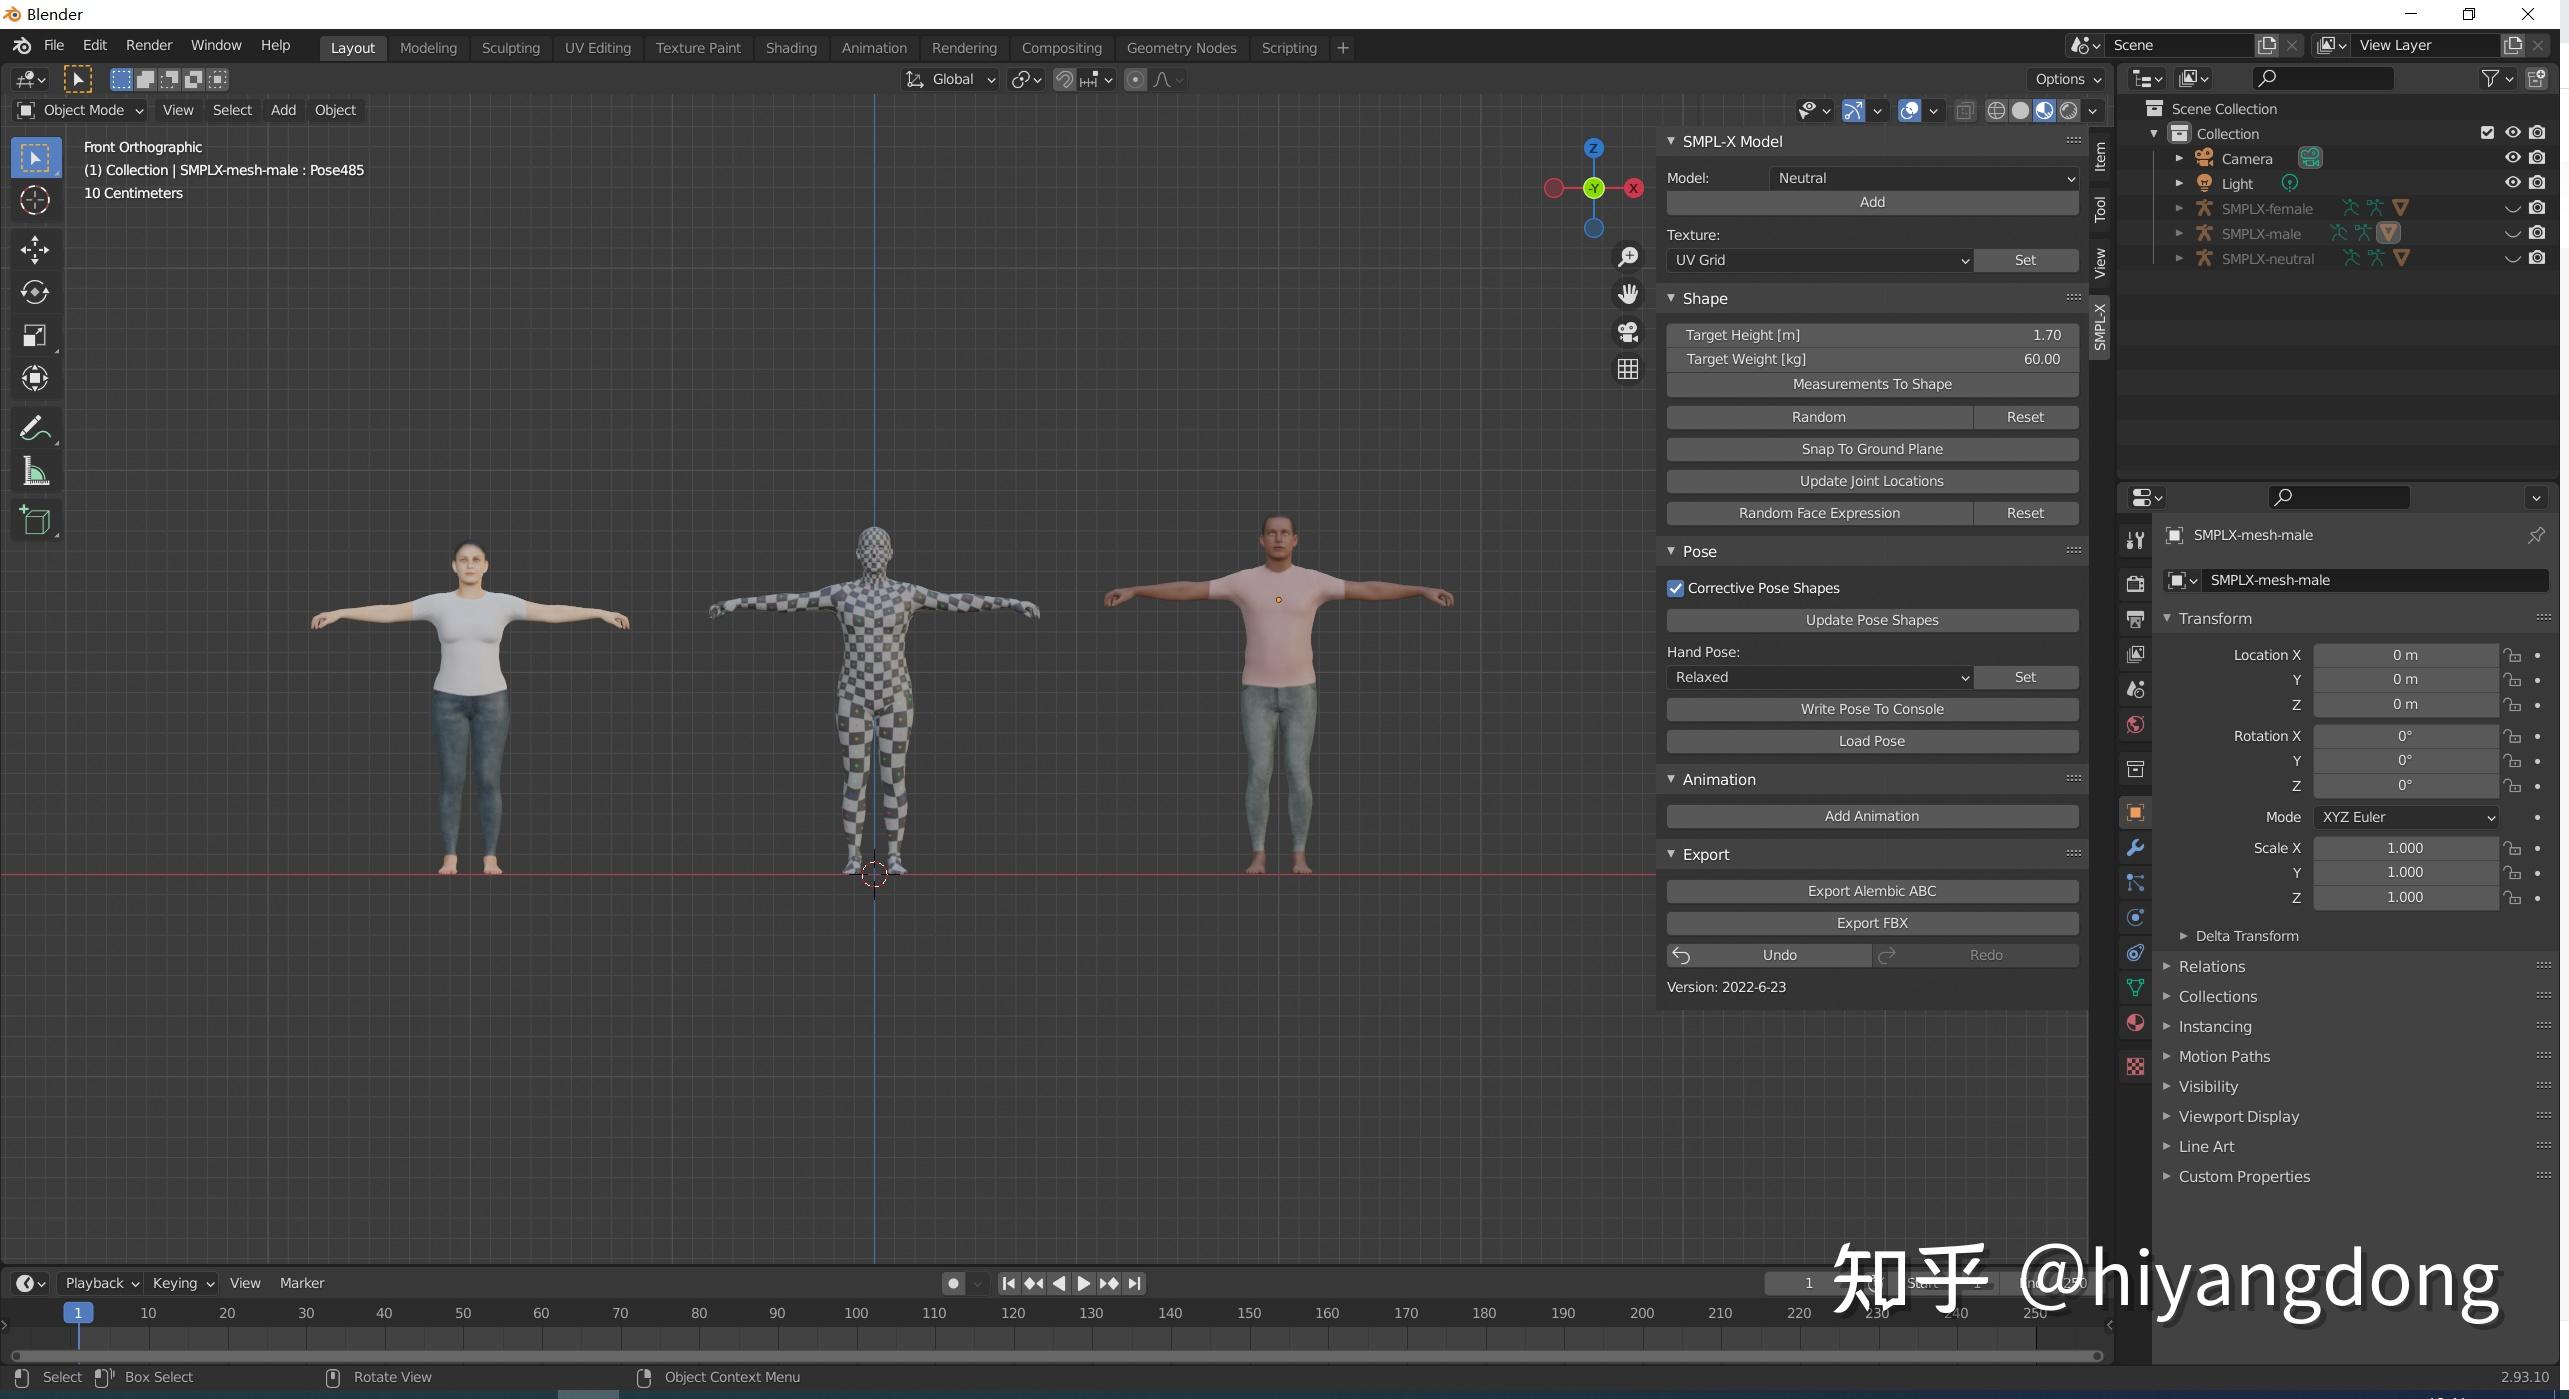The width and height of the screenshot is (2569, 1399).
Task: Click the Export FBX button
Action: 1871,923
